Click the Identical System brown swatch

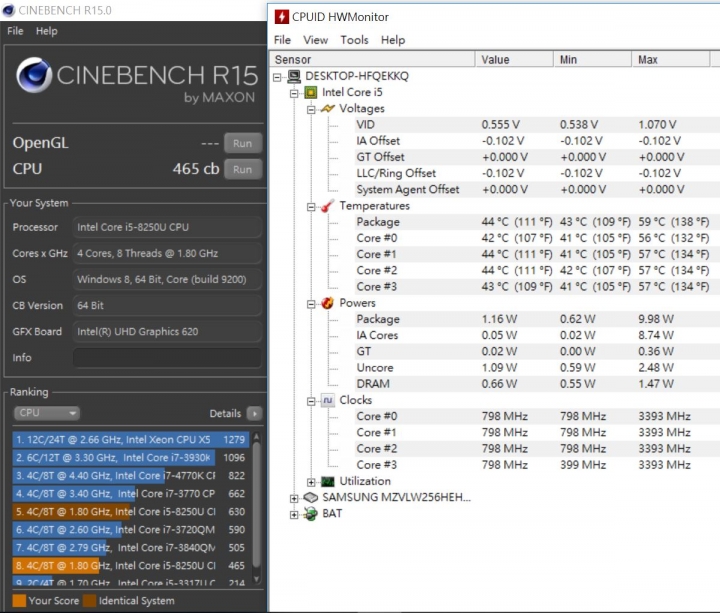(90, 601)
